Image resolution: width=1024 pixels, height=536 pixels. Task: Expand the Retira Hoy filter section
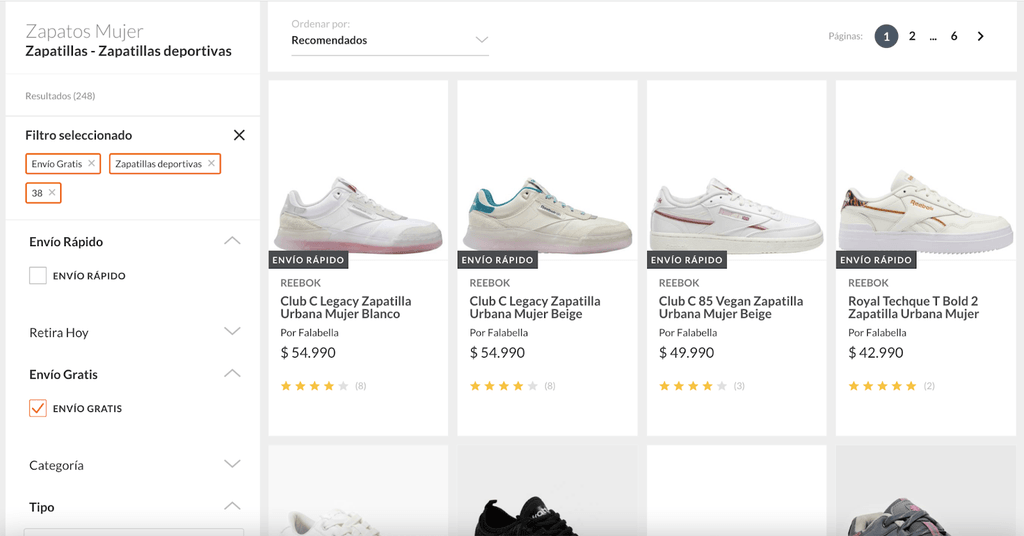[x=232, y=332]
